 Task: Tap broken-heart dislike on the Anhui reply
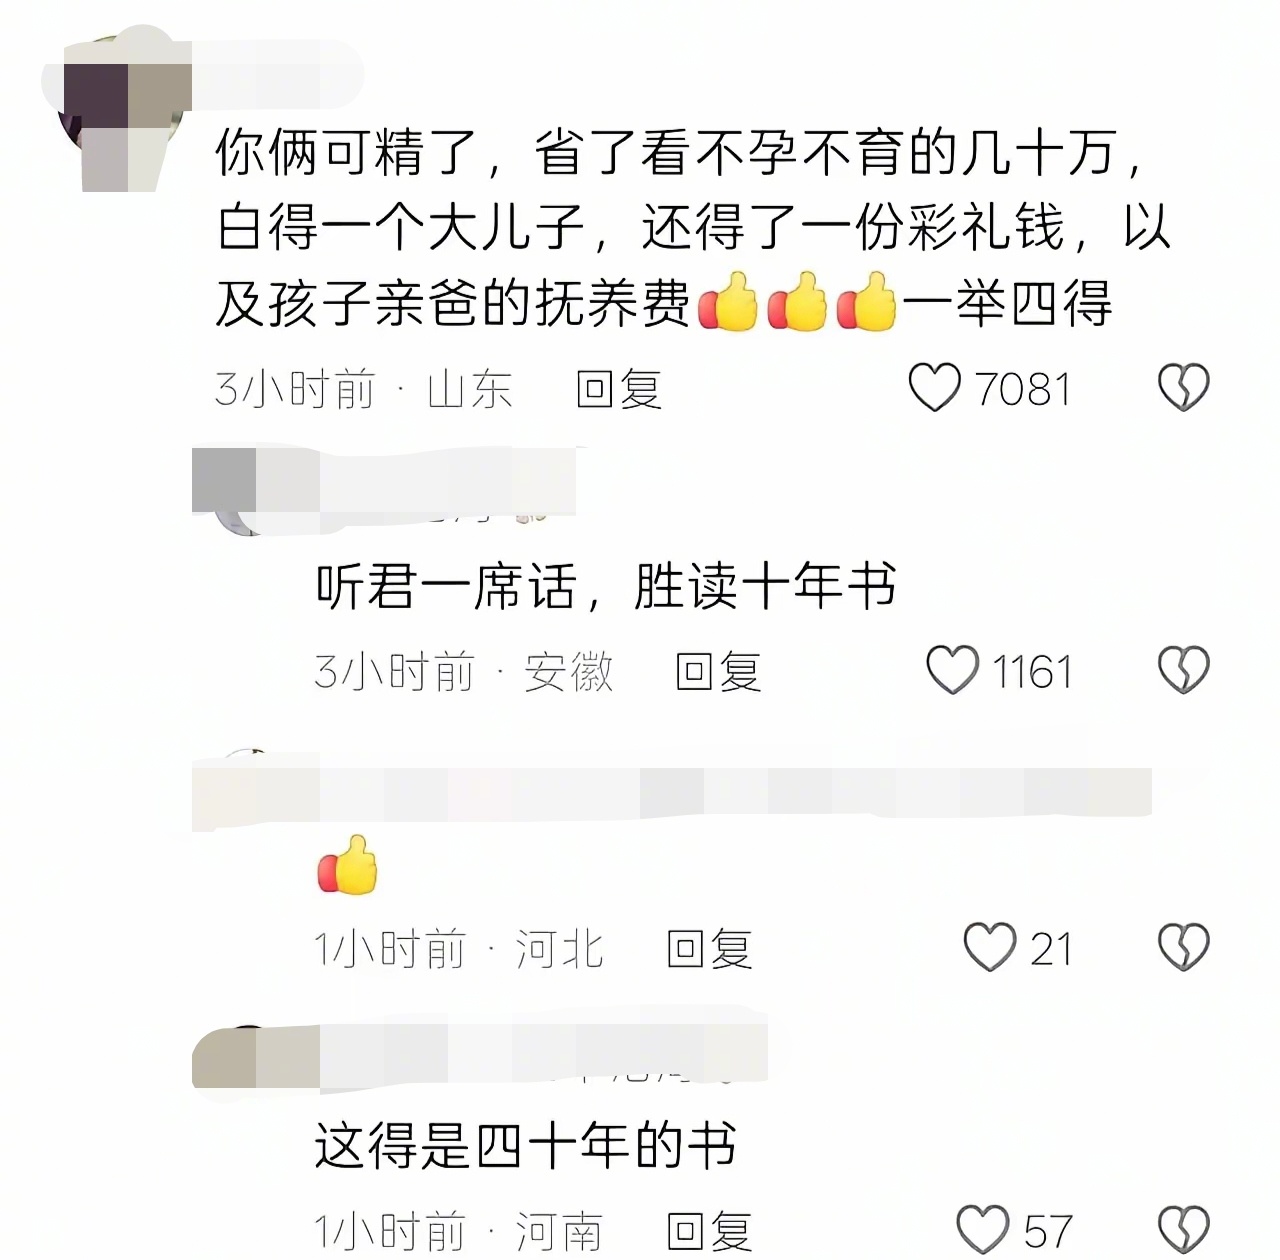(x=1184, y=670)
